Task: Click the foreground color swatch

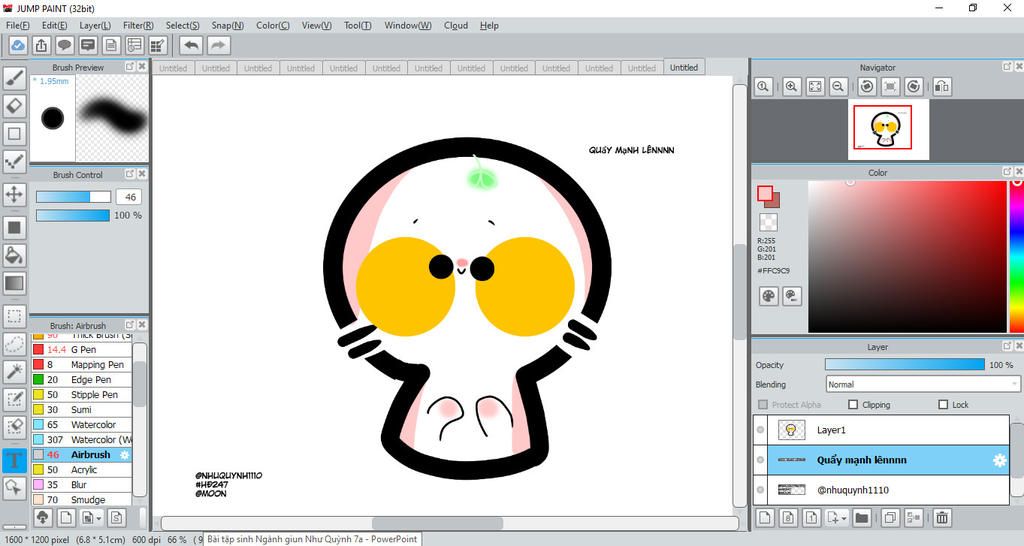Action: [x=765, y=193]
